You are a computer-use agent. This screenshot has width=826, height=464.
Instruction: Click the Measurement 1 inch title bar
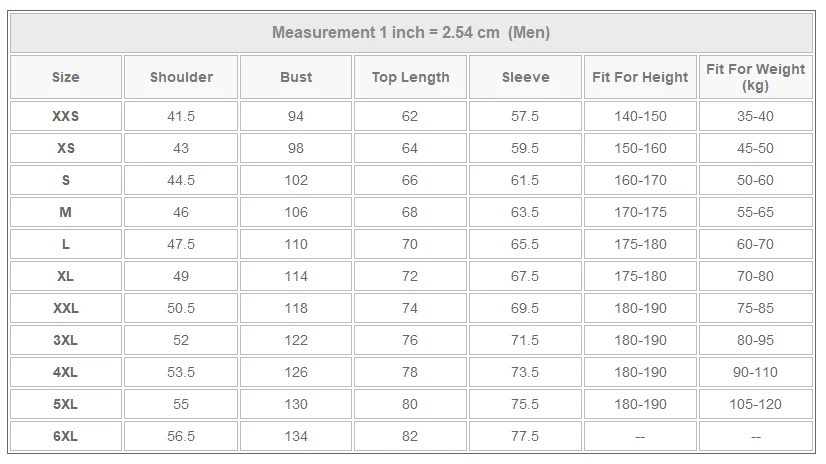coord(411,32)
